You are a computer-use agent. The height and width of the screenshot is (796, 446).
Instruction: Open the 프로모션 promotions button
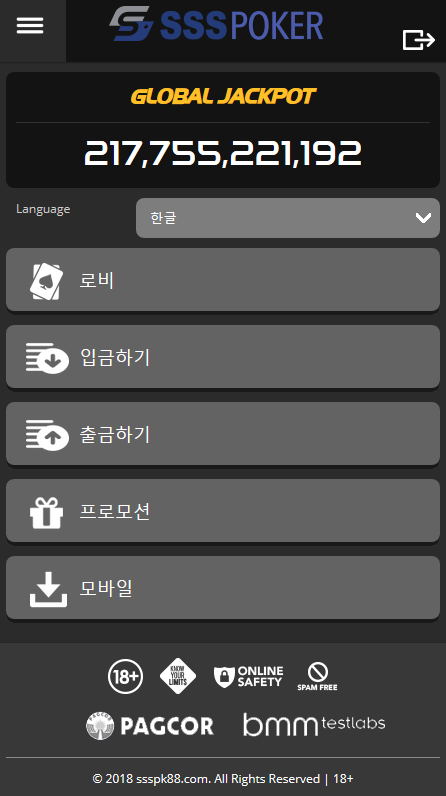[223, 511]
